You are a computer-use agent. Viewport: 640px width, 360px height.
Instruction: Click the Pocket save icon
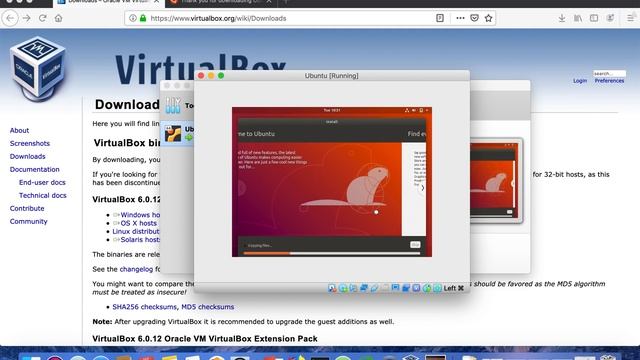(474, 18)
